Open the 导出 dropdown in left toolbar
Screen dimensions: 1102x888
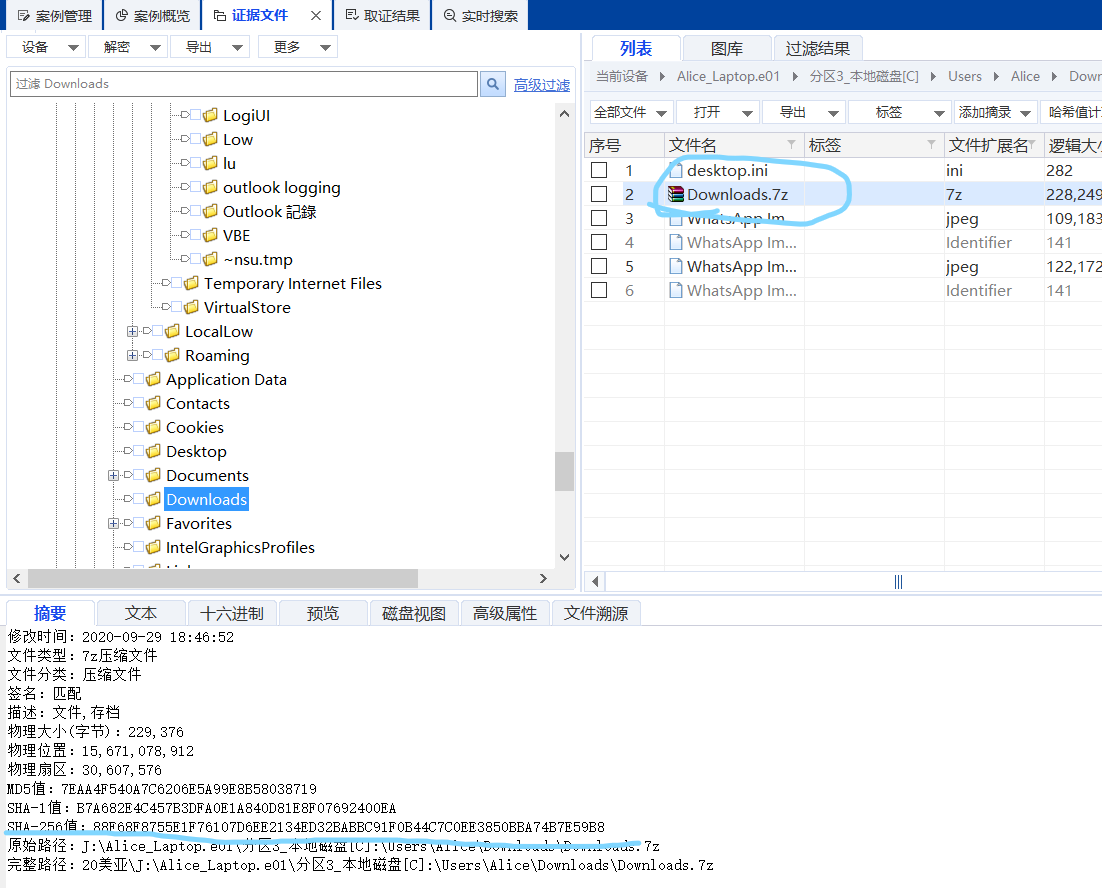click(x=210, y=47)
